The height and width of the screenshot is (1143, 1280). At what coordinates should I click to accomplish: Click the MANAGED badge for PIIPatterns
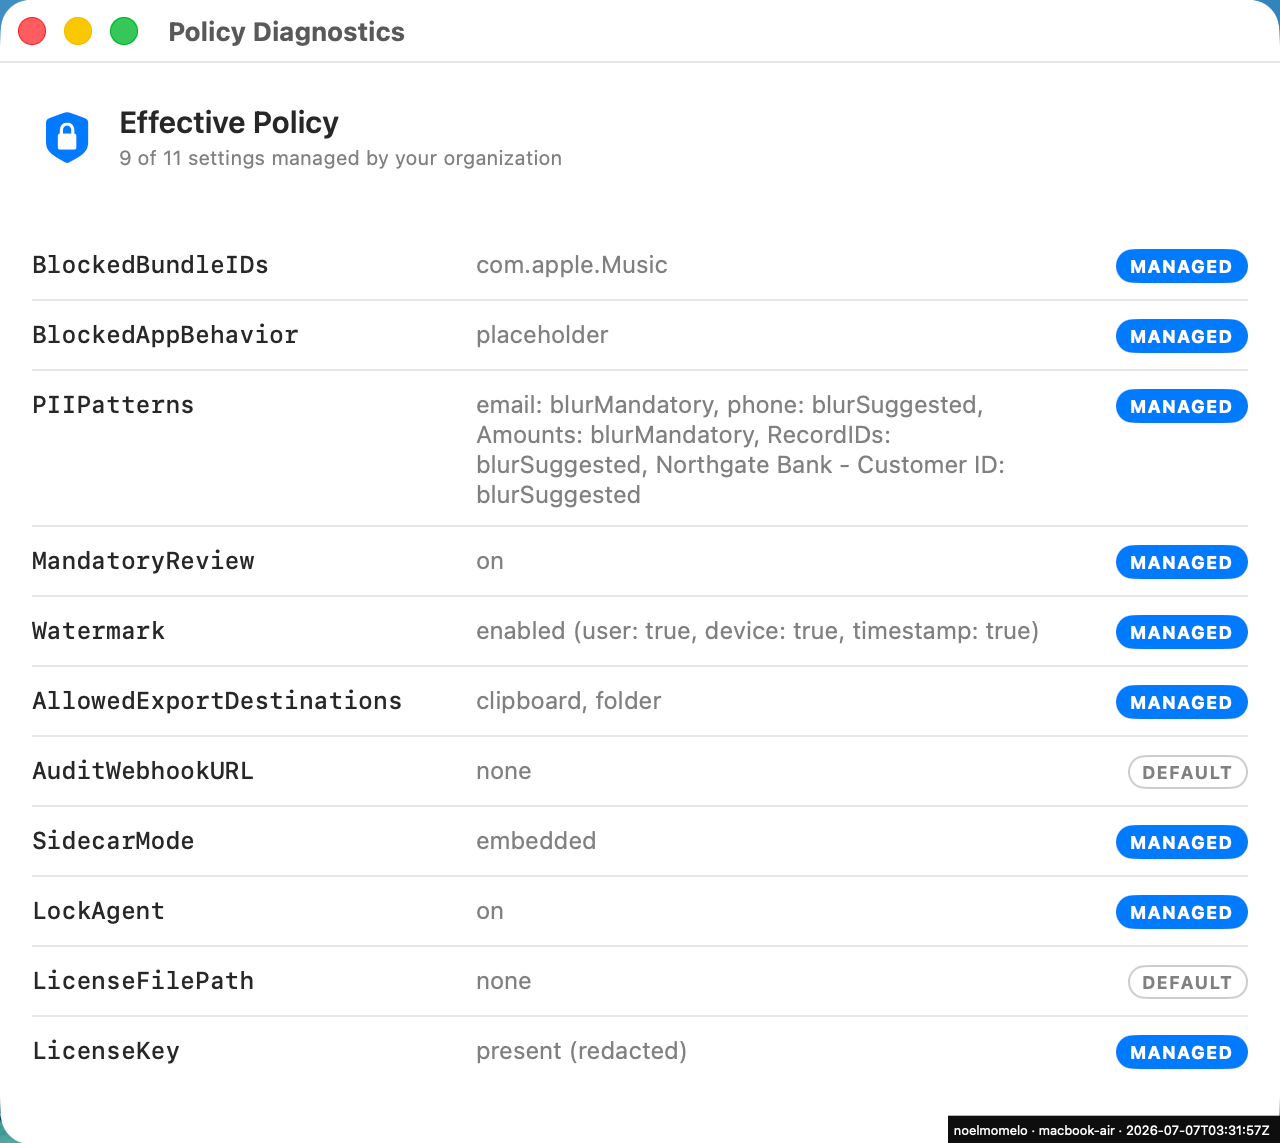click(x=1181, y=406)
